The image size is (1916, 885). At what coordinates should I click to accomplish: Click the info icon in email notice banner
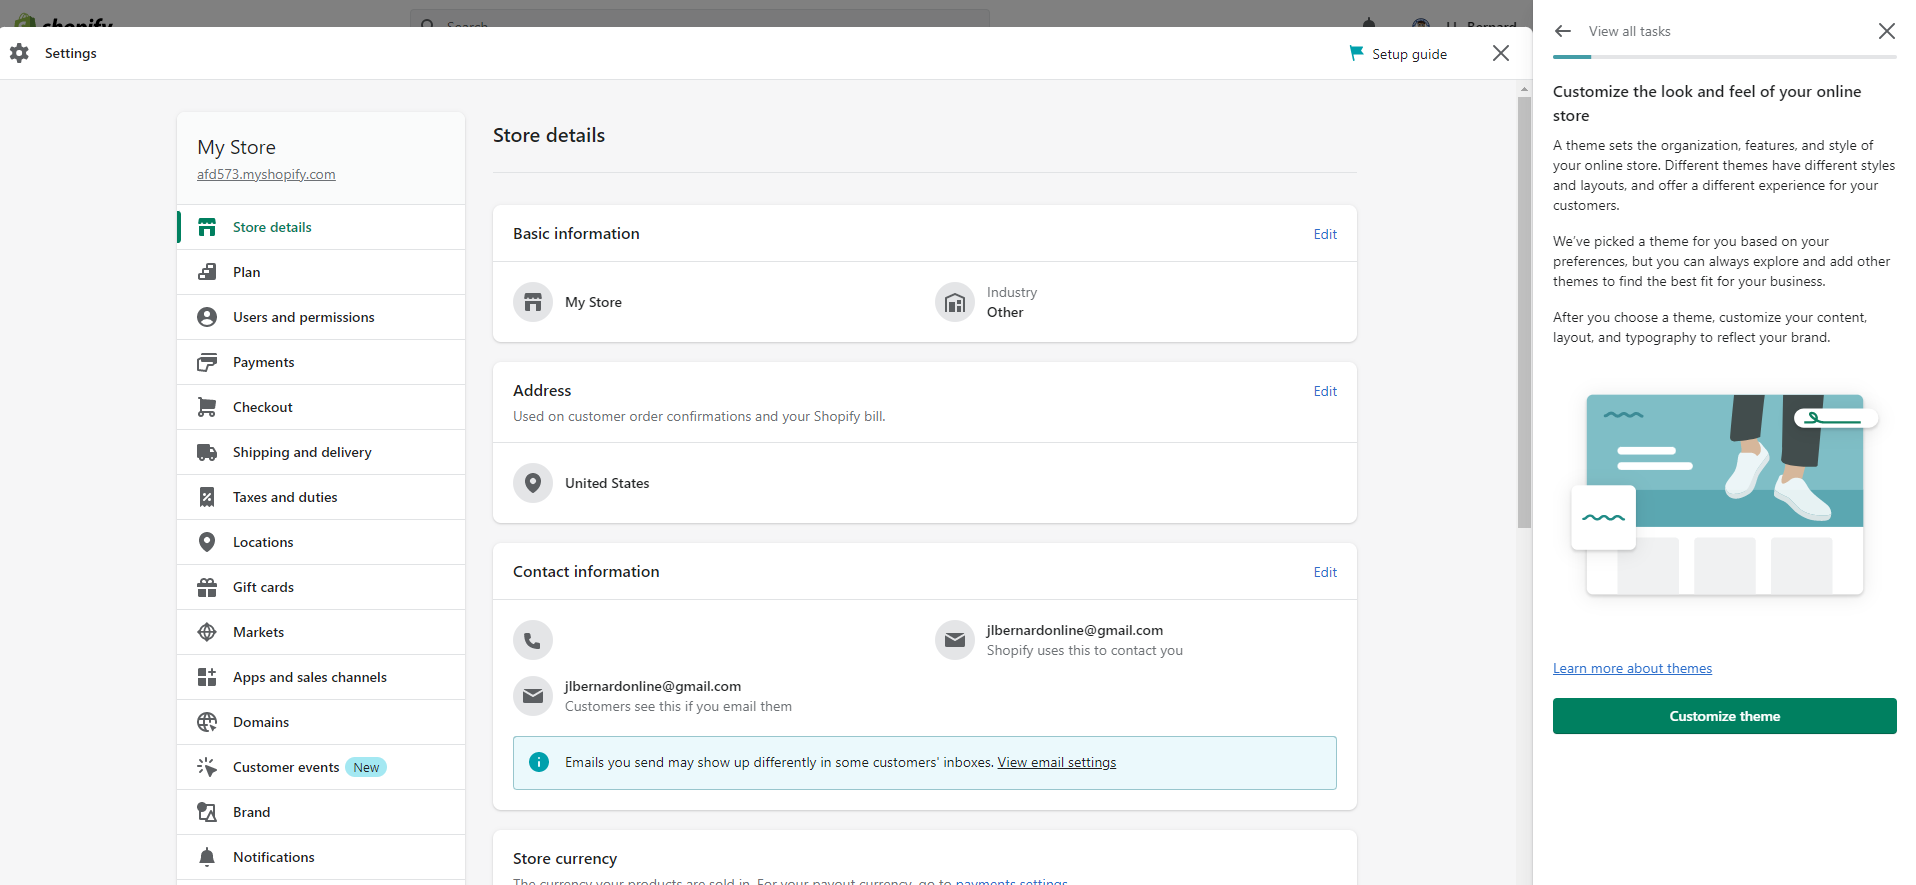pyautogui.click(x=539, y=762)
